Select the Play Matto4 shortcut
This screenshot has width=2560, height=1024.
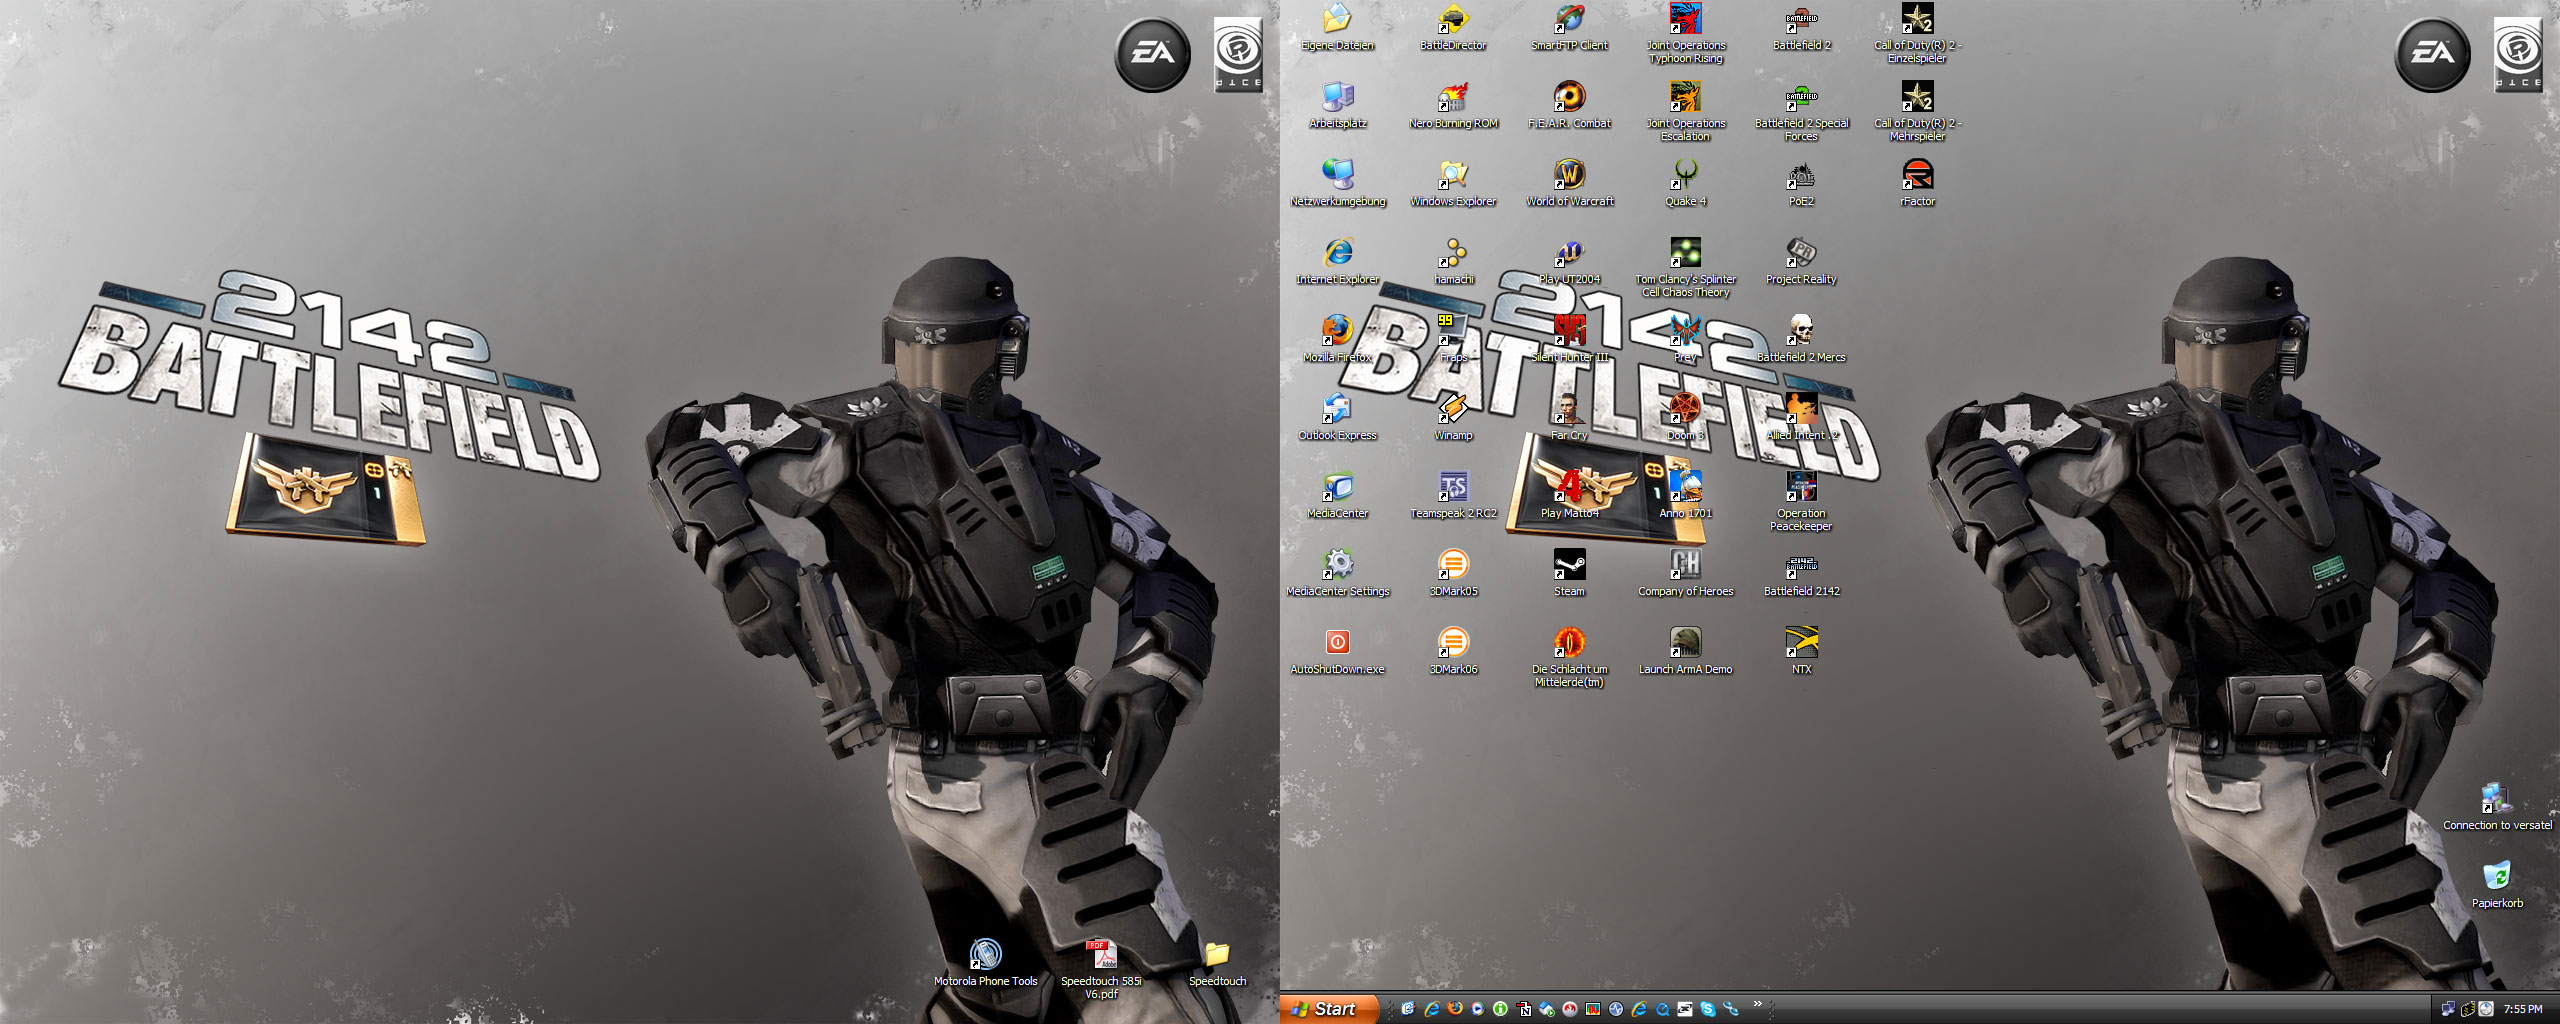tap(1569, 495)
